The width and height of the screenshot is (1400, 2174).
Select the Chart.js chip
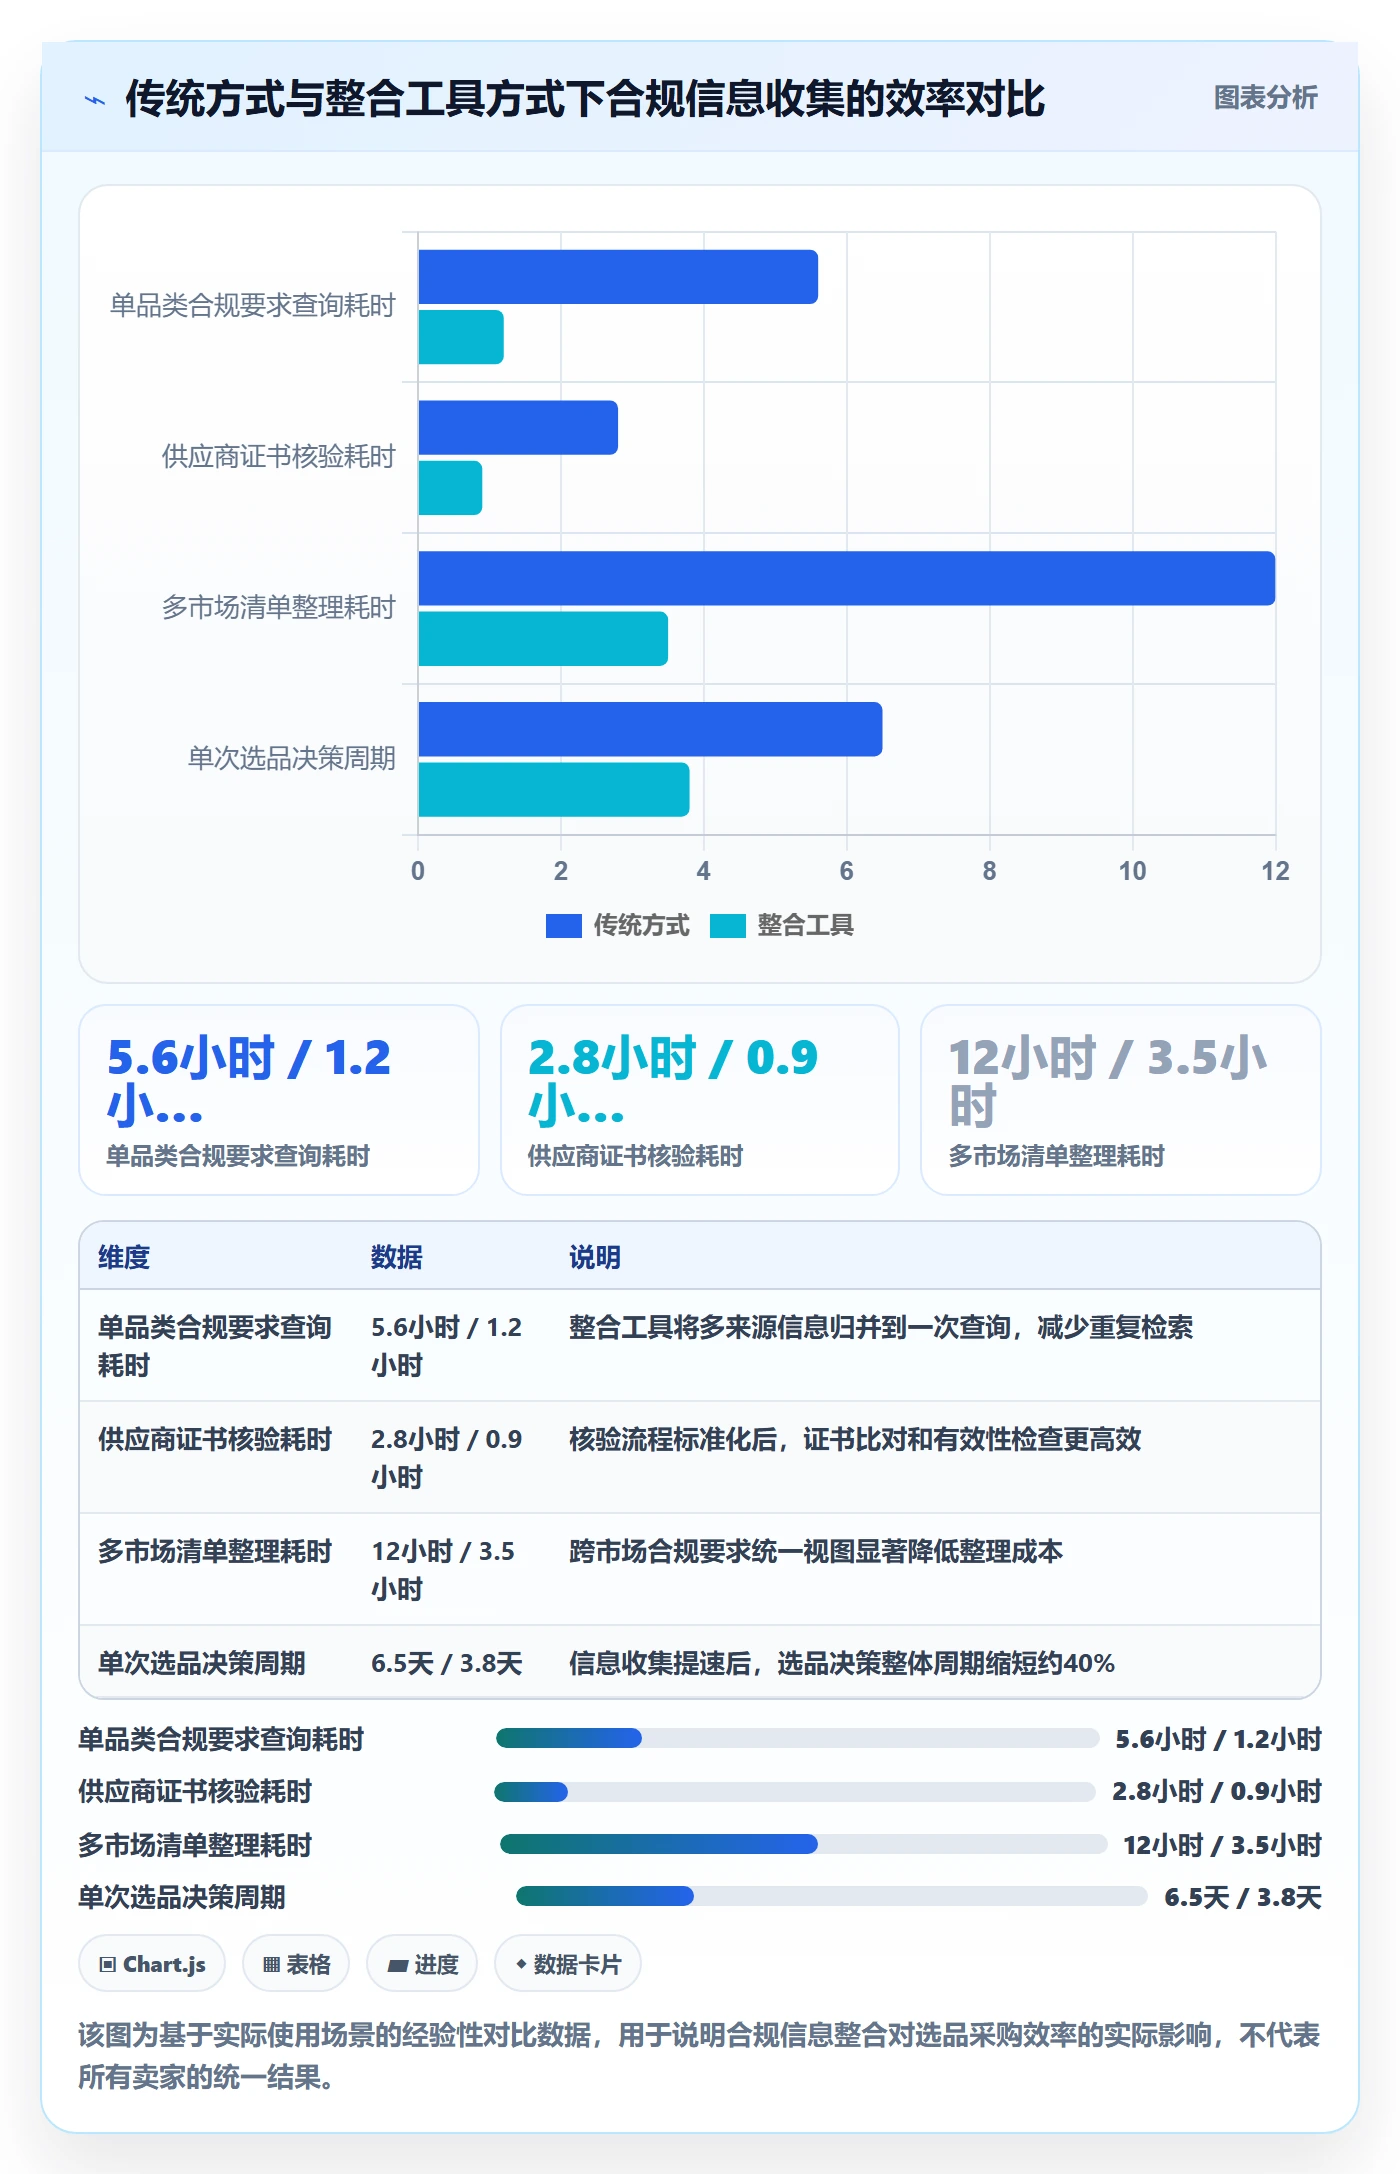click(x=152, y=1964)
